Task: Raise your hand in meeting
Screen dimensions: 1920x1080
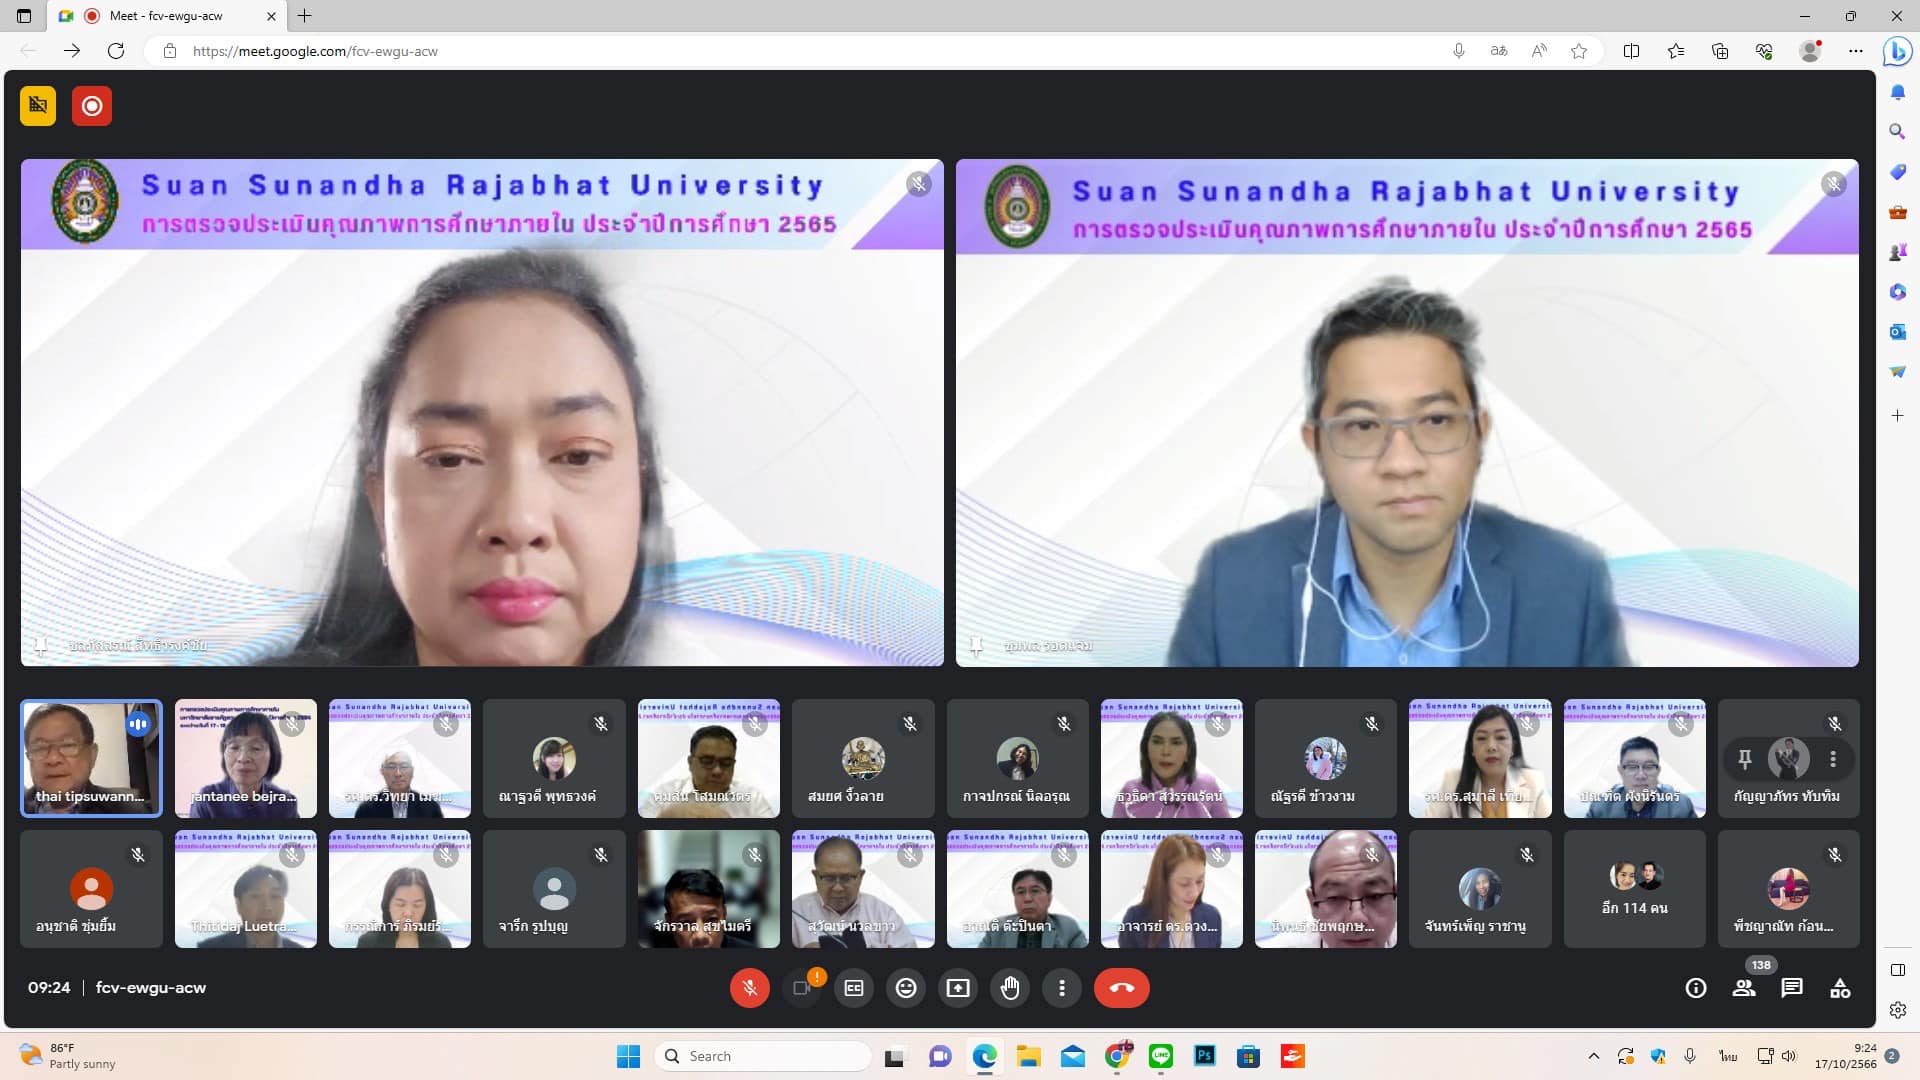Action: tap(1010, 988)
